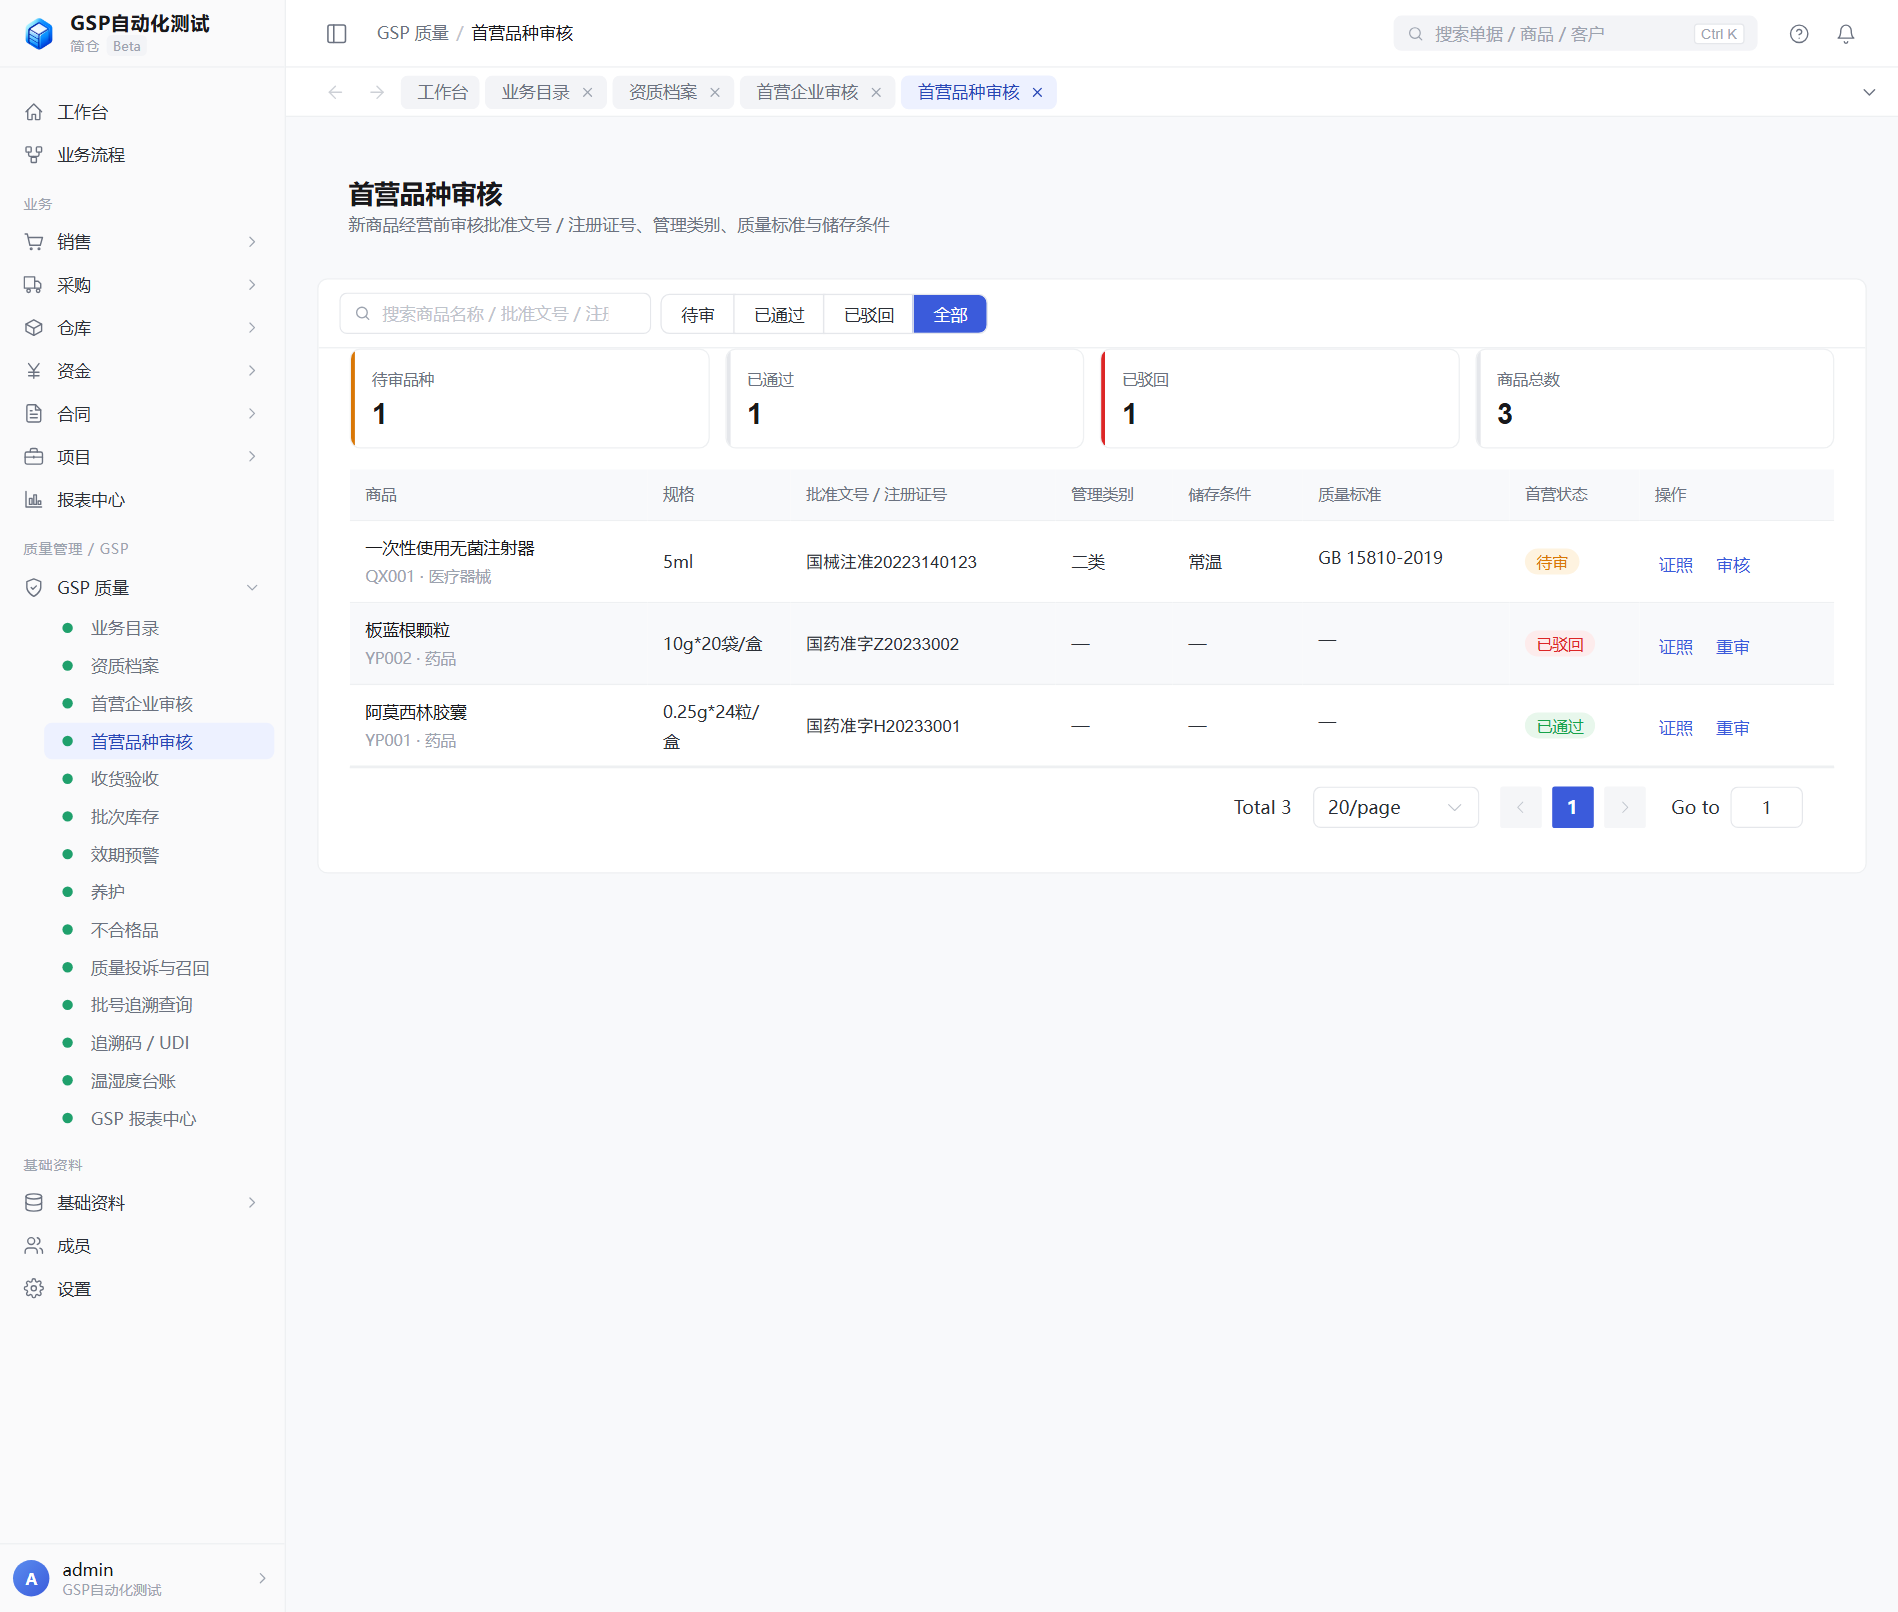Screen dimensions: 1898x1612
Task: Open 收货验收 in the sidebar menu
Action: tap(125, 779)
